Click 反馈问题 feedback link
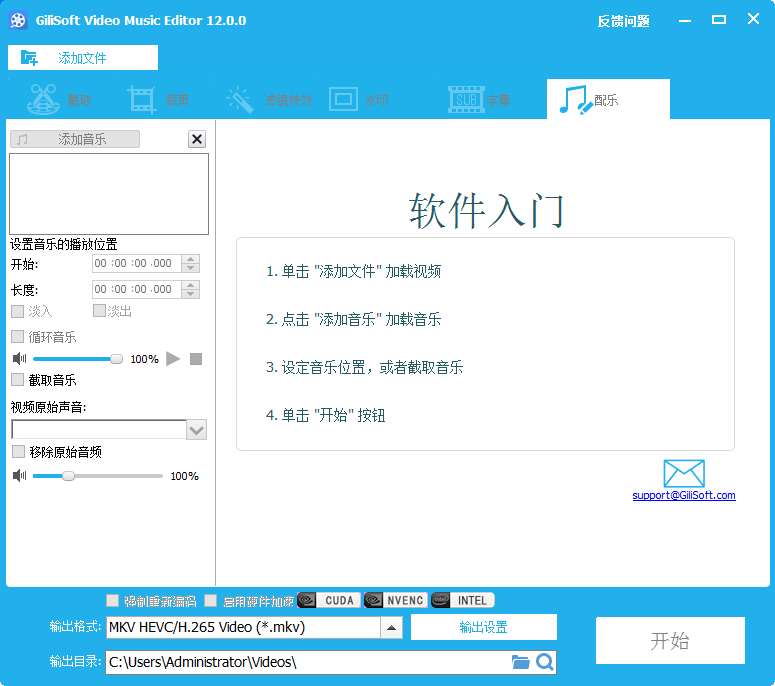 tap(623, 21)
